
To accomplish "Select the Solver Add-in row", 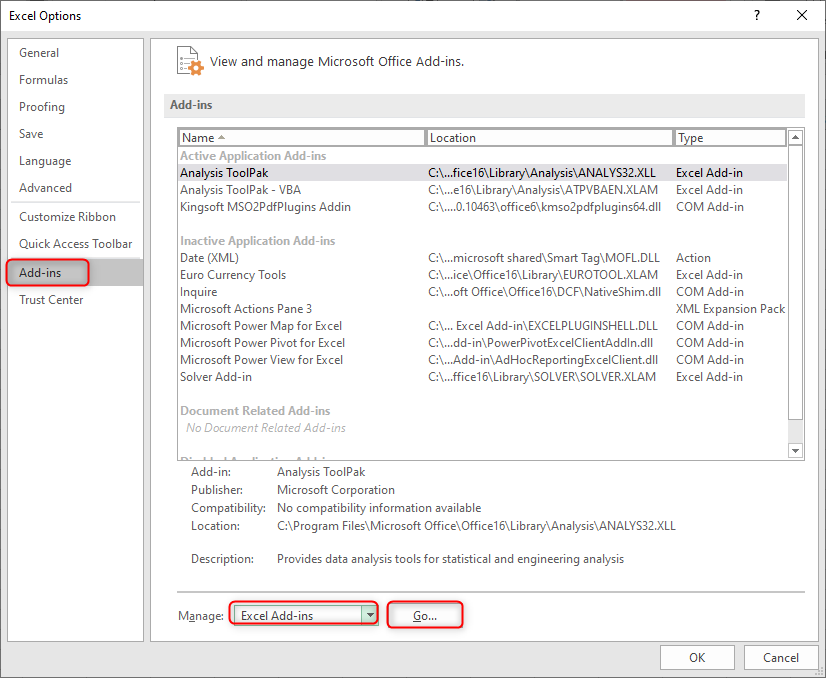I will coord(482,377).
